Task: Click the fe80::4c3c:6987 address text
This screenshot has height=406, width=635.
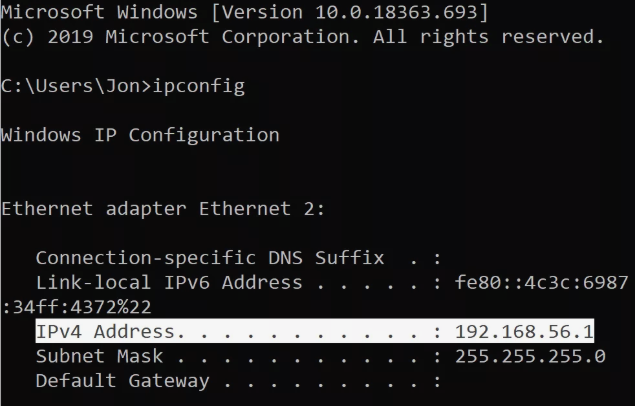Action: click(541, 283)
